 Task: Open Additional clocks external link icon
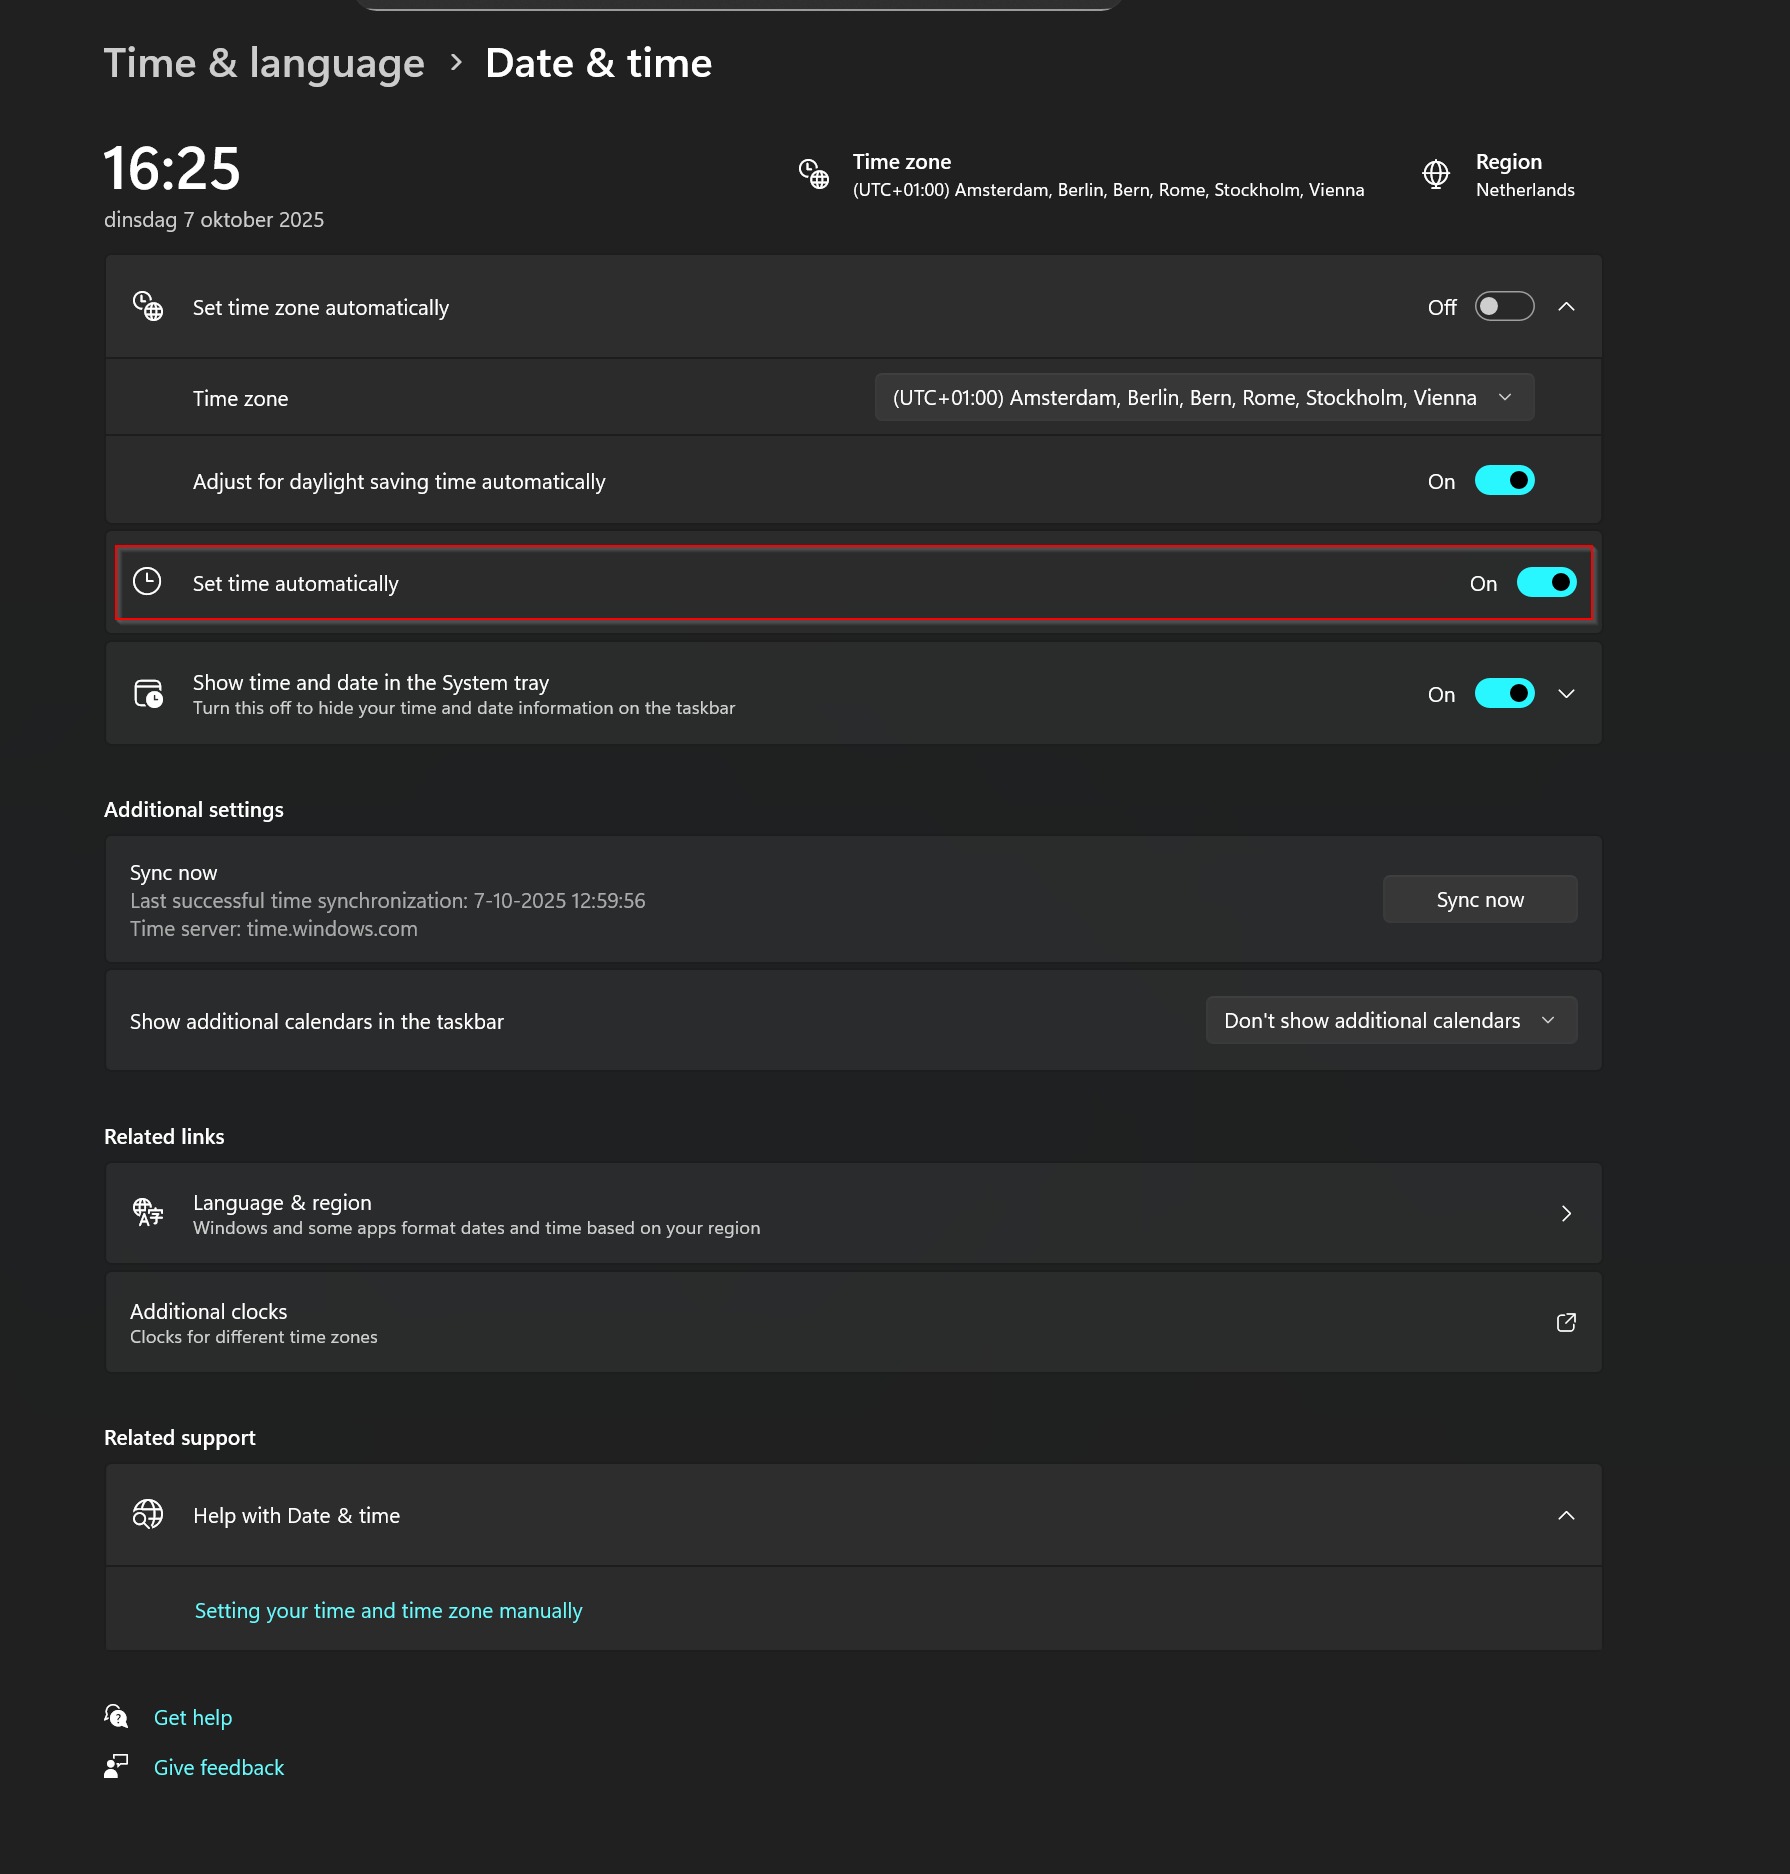[1566, 1322]
